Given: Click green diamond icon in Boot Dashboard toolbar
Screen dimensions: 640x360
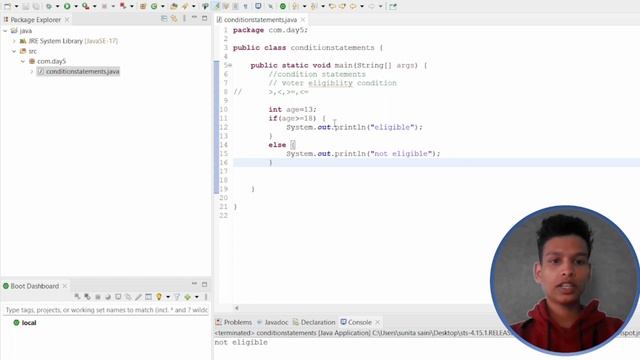Looking at the screenshot, I should coord(188,297).
